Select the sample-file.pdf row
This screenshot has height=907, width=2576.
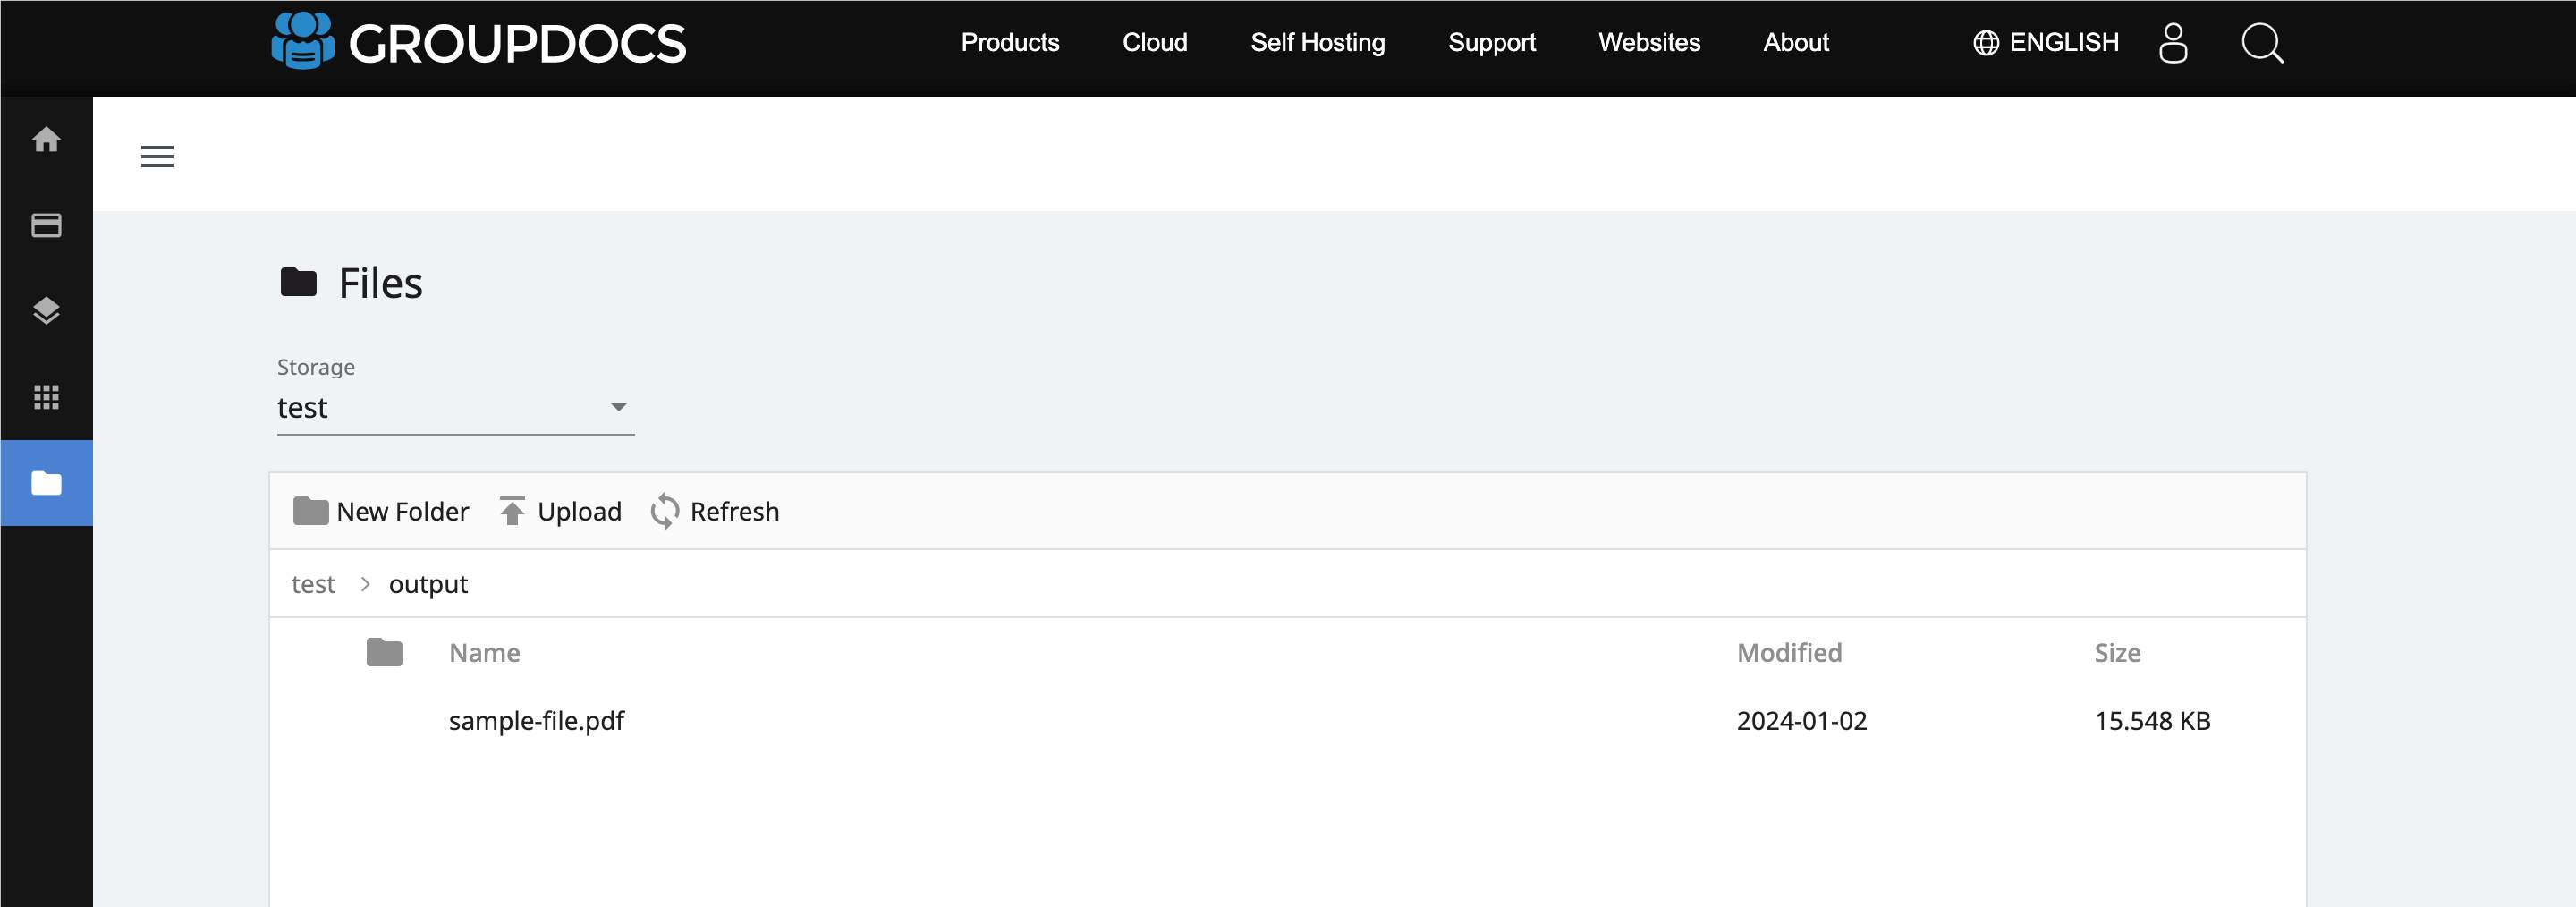tap(537, 721)
